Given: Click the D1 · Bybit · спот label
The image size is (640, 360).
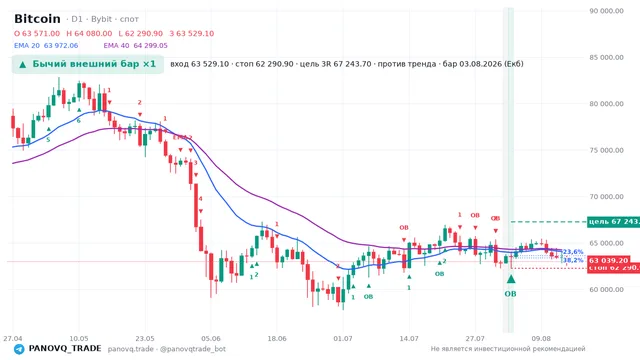Looking at the screenshot, I should pyautogui.click(x=102, y=19).
